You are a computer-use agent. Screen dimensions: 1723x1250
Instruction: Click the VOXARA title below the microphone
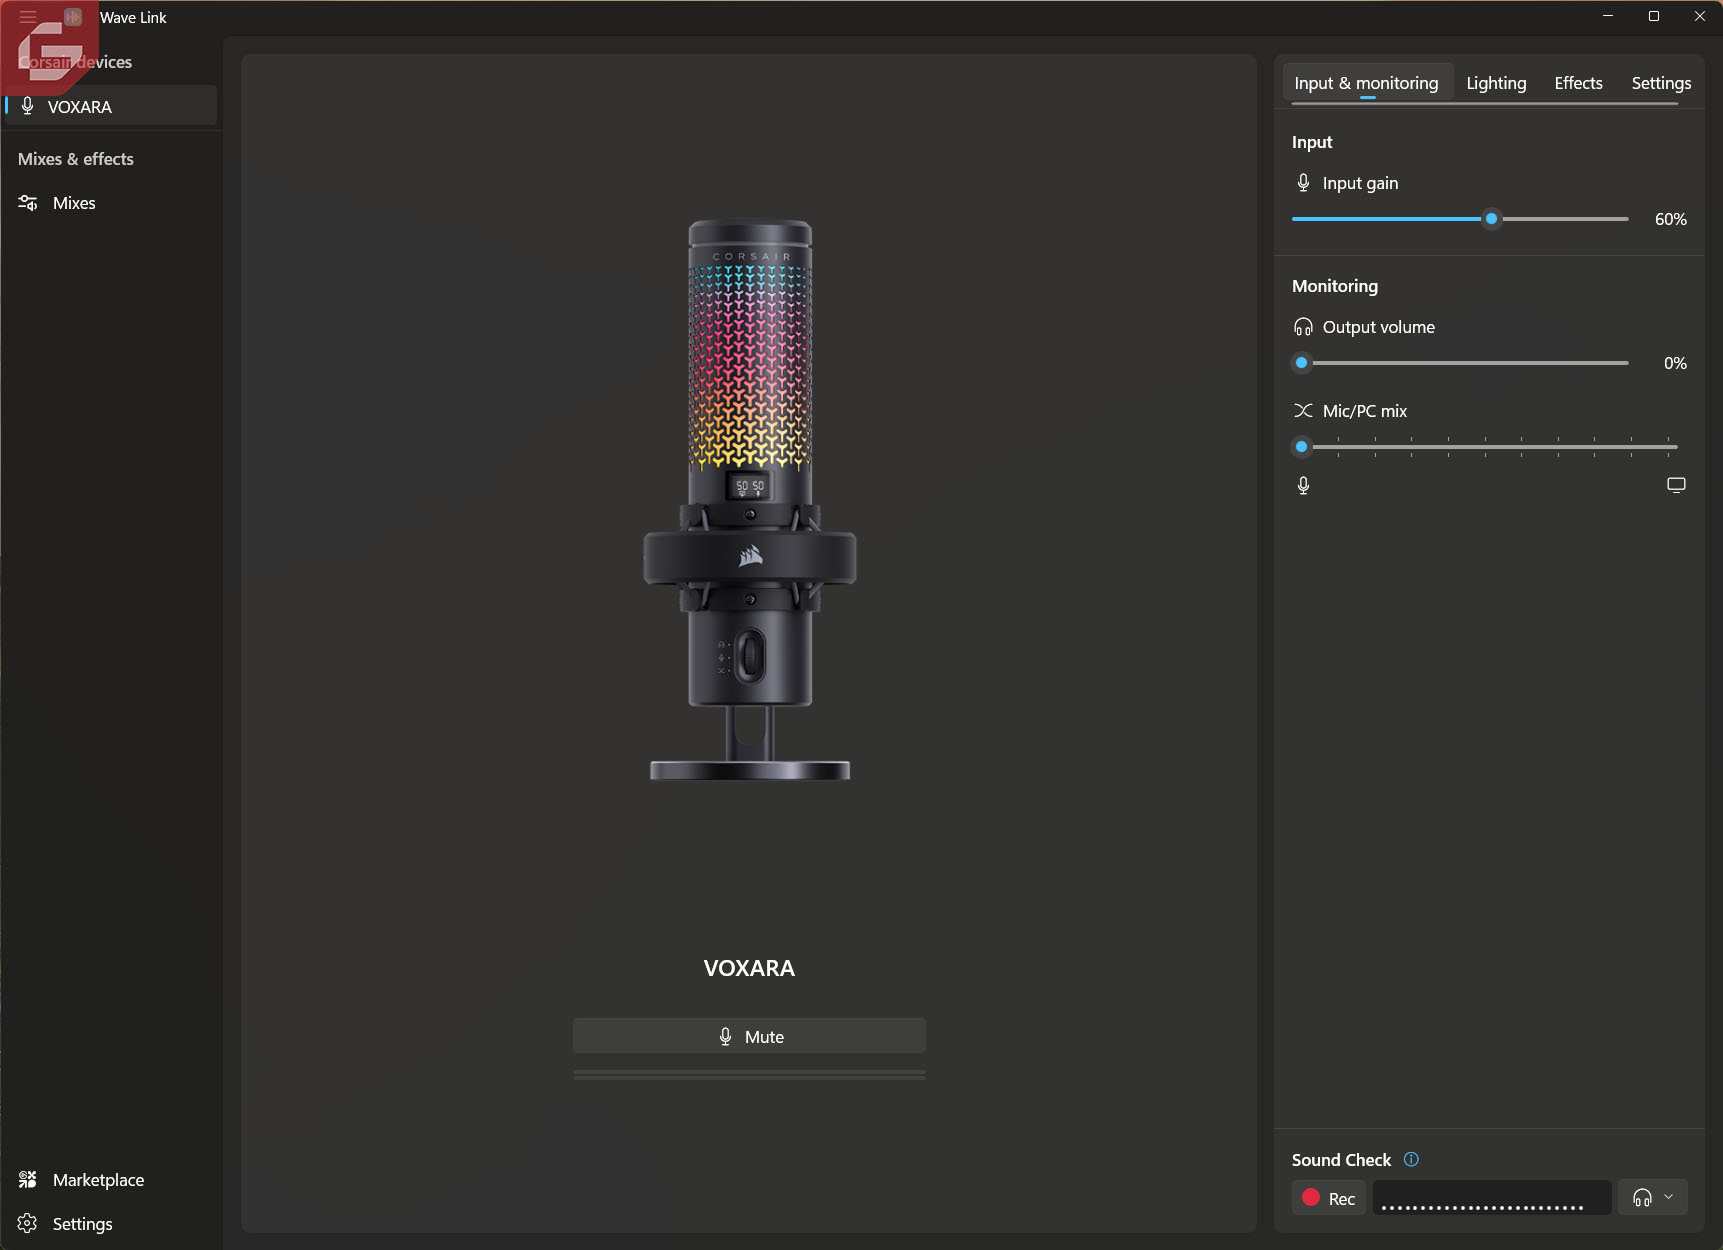tap(749, 968)
